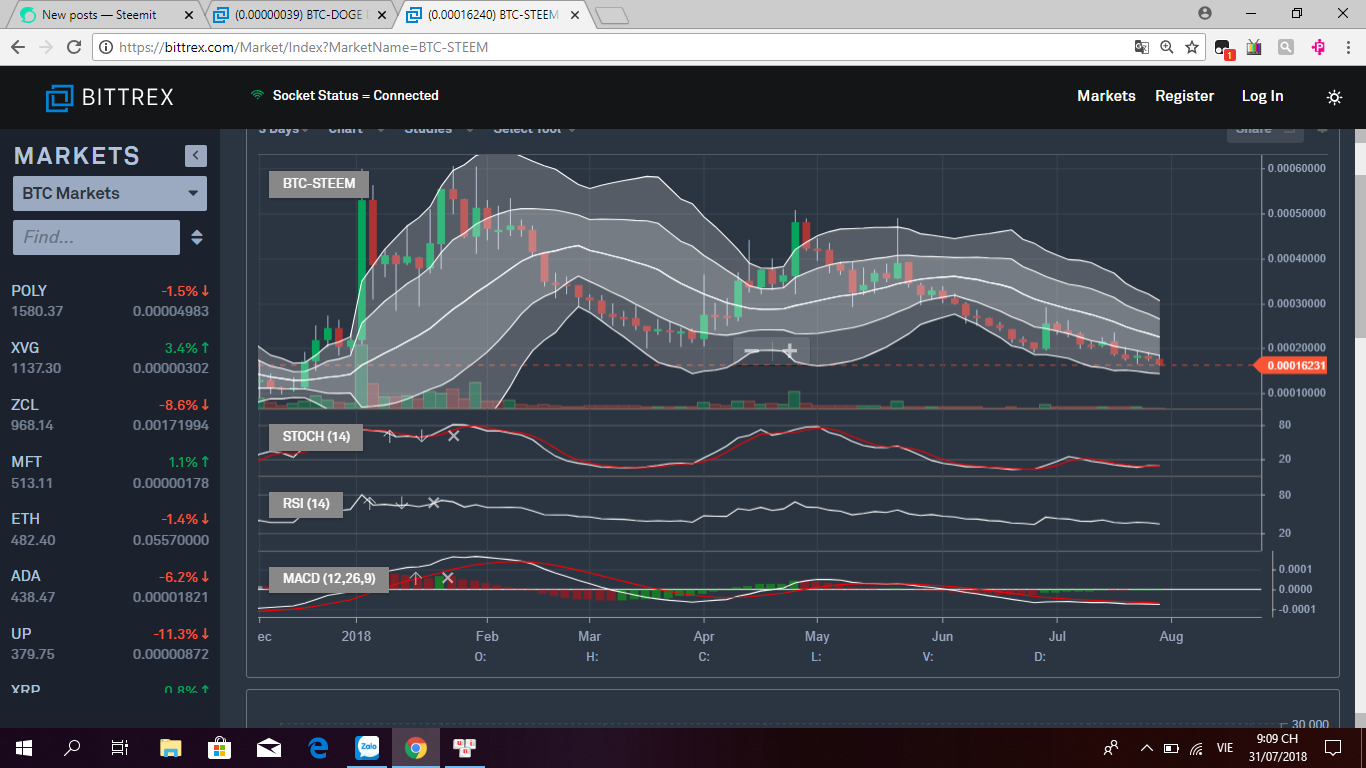Open Task View on the taskbar
The image size is (1366, 768).
pyautogui.click(x=120, y=747)
